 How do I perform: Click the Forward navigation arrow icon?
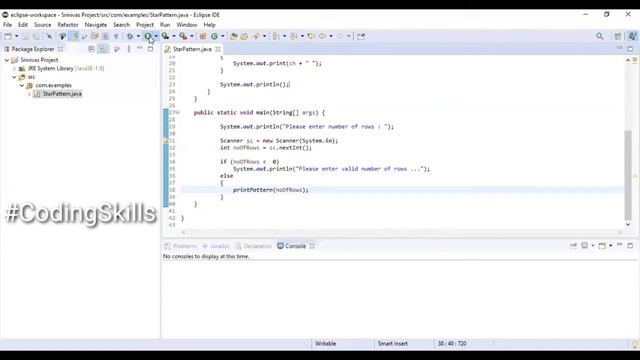point(340,36)
